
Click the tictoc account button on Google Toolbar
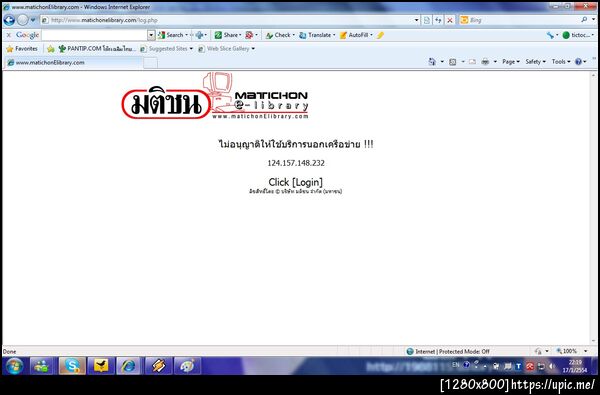coord(577,35)
